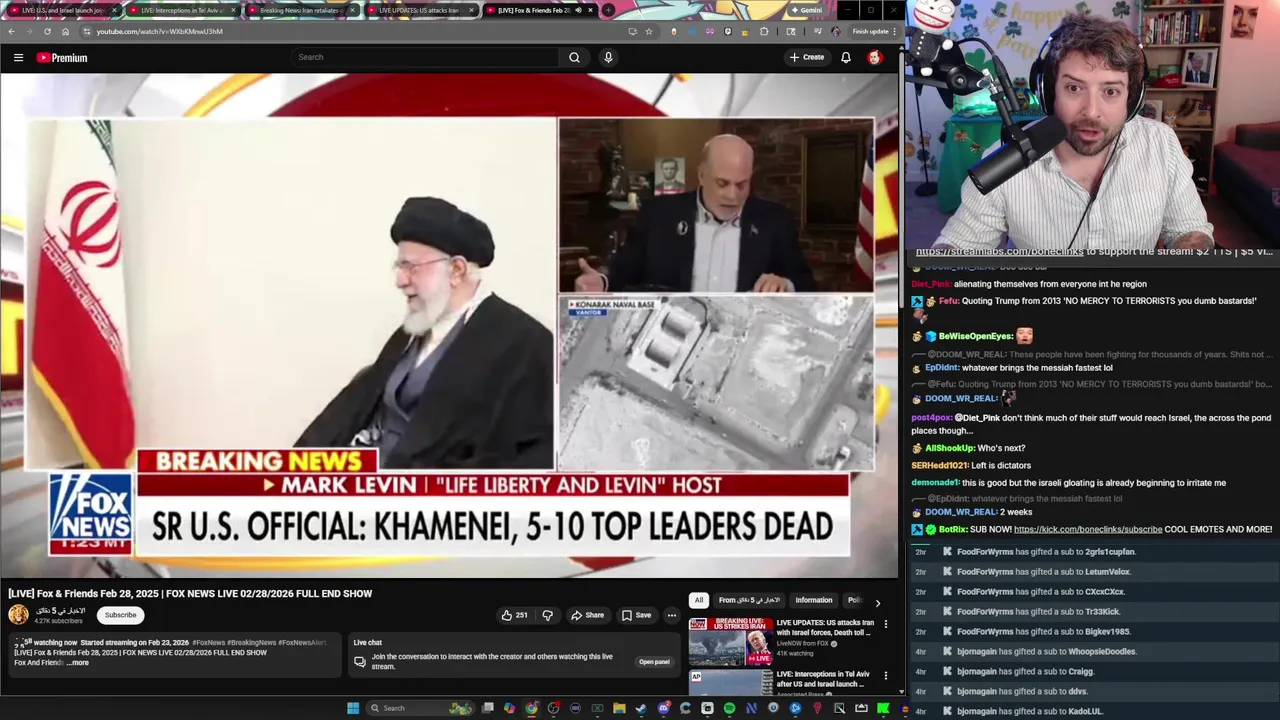The image size is (1280, 720).
Task: Click the Create button
Action: coord(807,57)
